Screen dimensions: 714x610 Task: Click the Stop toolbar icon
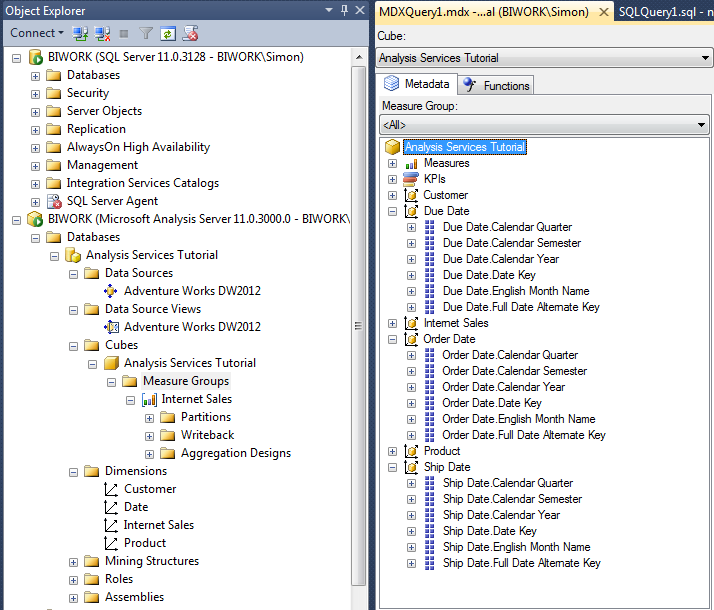[123, 34]
